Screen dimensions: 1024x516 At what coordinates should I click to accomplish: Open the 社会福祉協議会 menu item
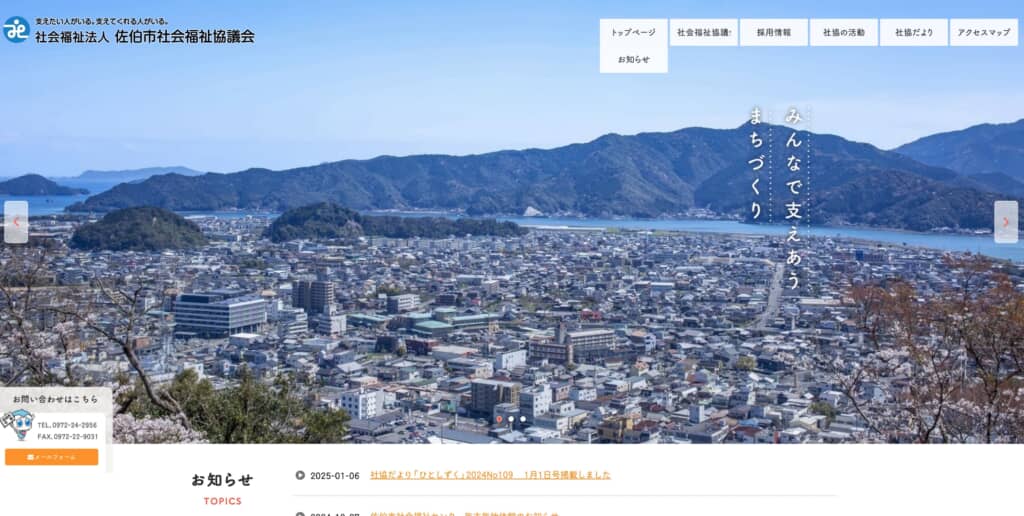(x=703, y=32)
